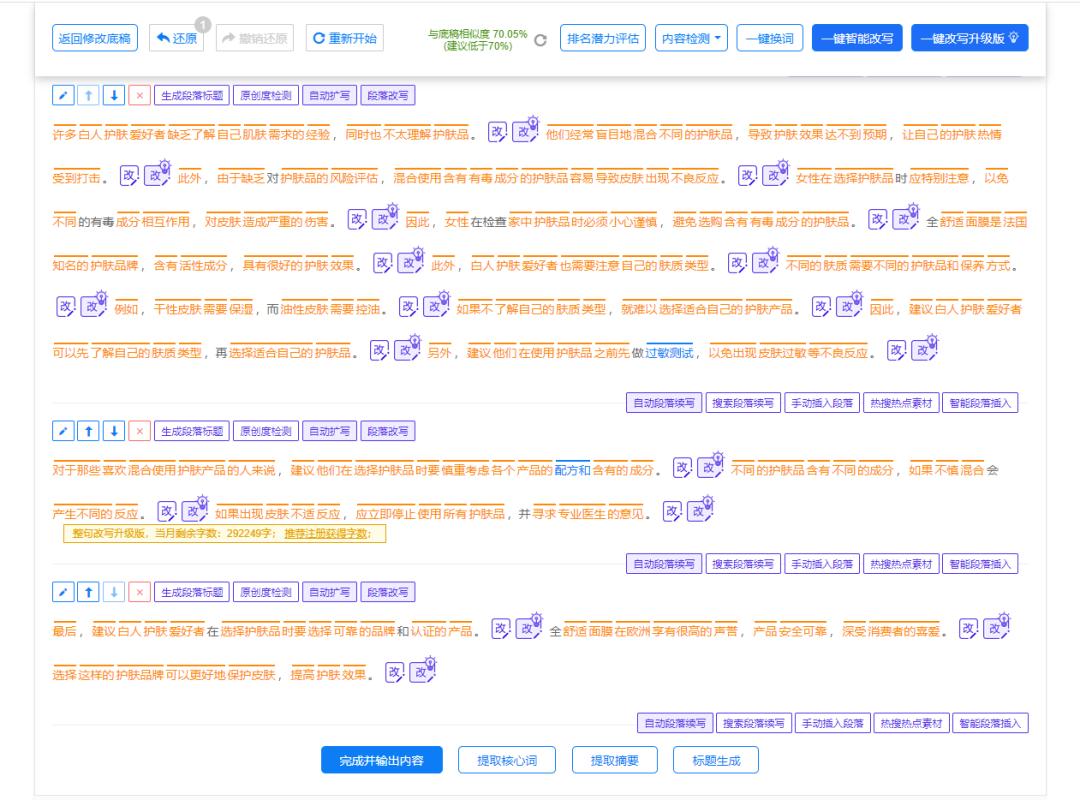The height and width of the screenshot is (800, 1080).
Task: Click the greyed 撤销还原 redo button
Action: (x=255, y=38)
